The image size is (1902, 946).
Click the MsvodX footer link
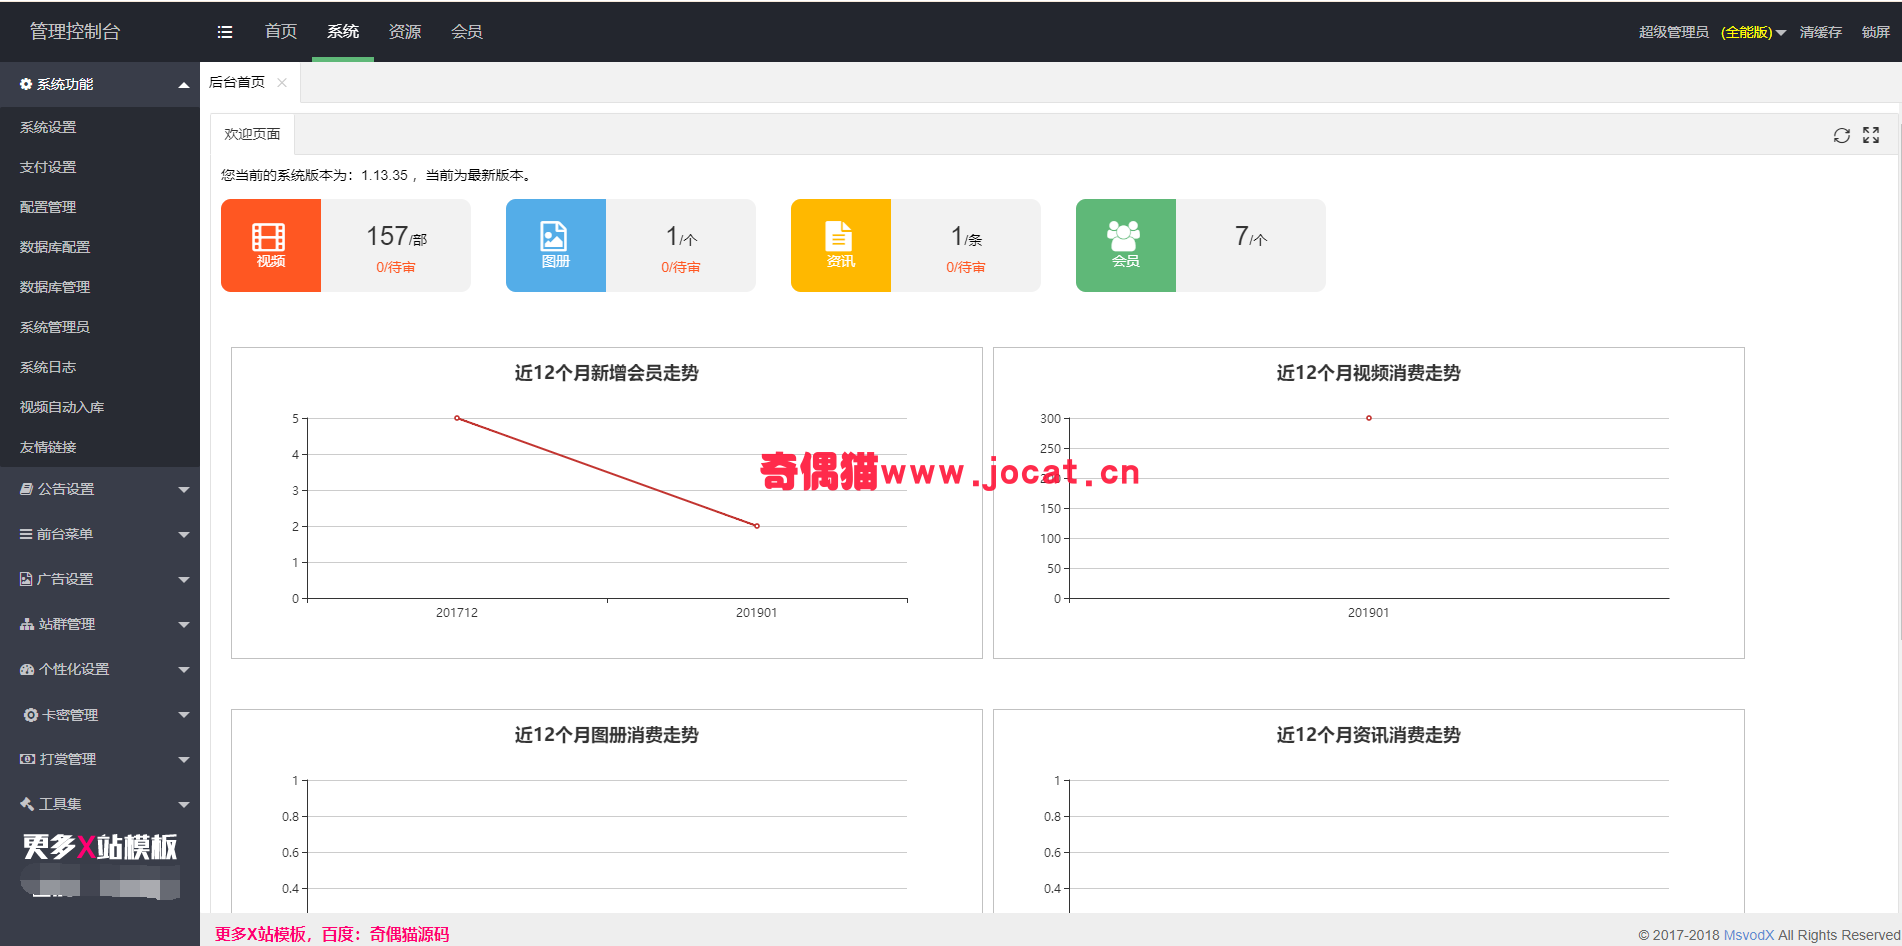(x=1748, y=935)
